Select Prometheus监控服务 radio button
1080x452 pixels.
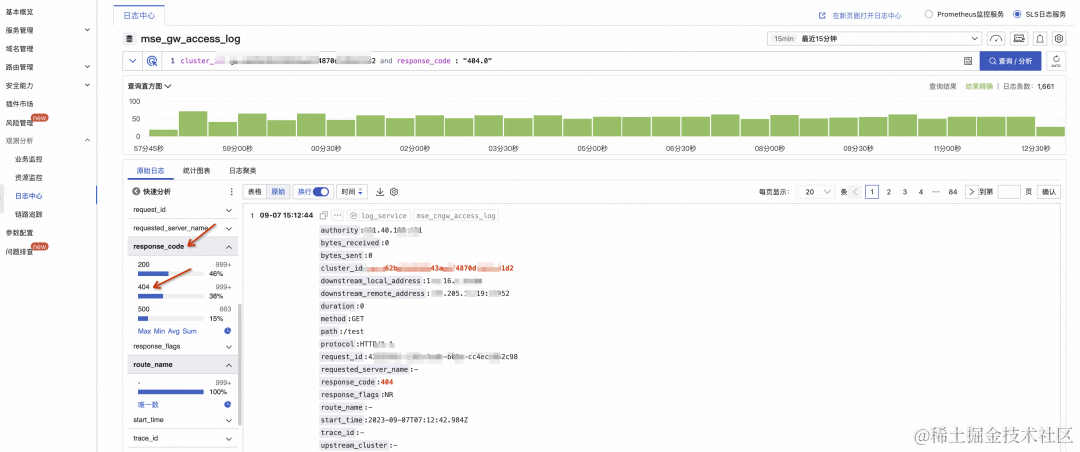(929, 14)
